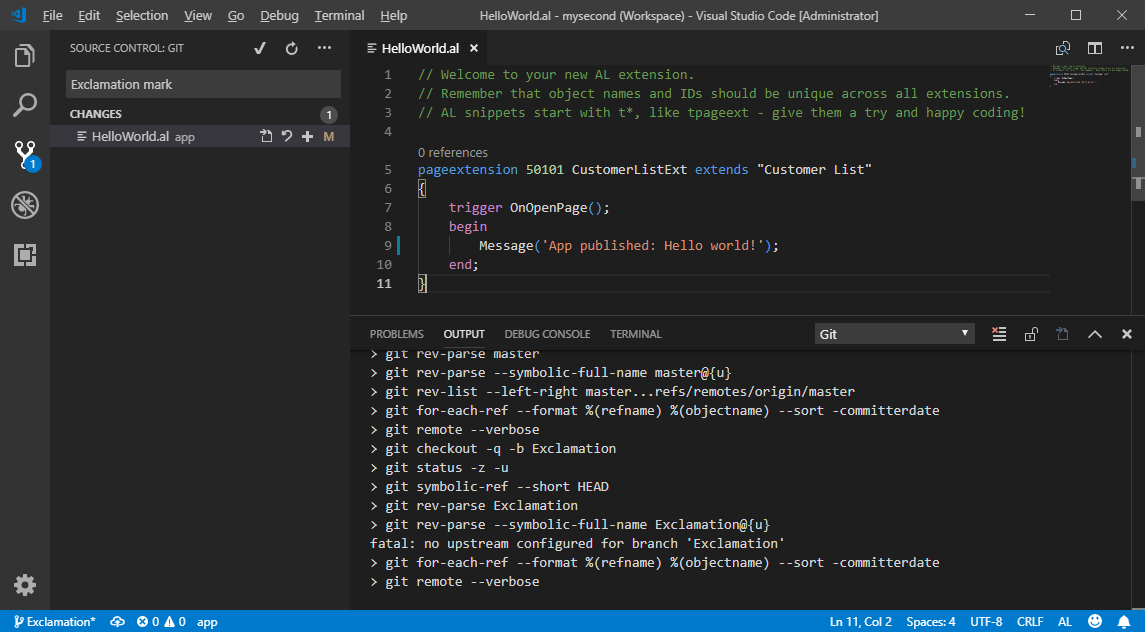Open the Search view icon
This screenshot has width=1145, height=632.
click(x=25, y=105)
